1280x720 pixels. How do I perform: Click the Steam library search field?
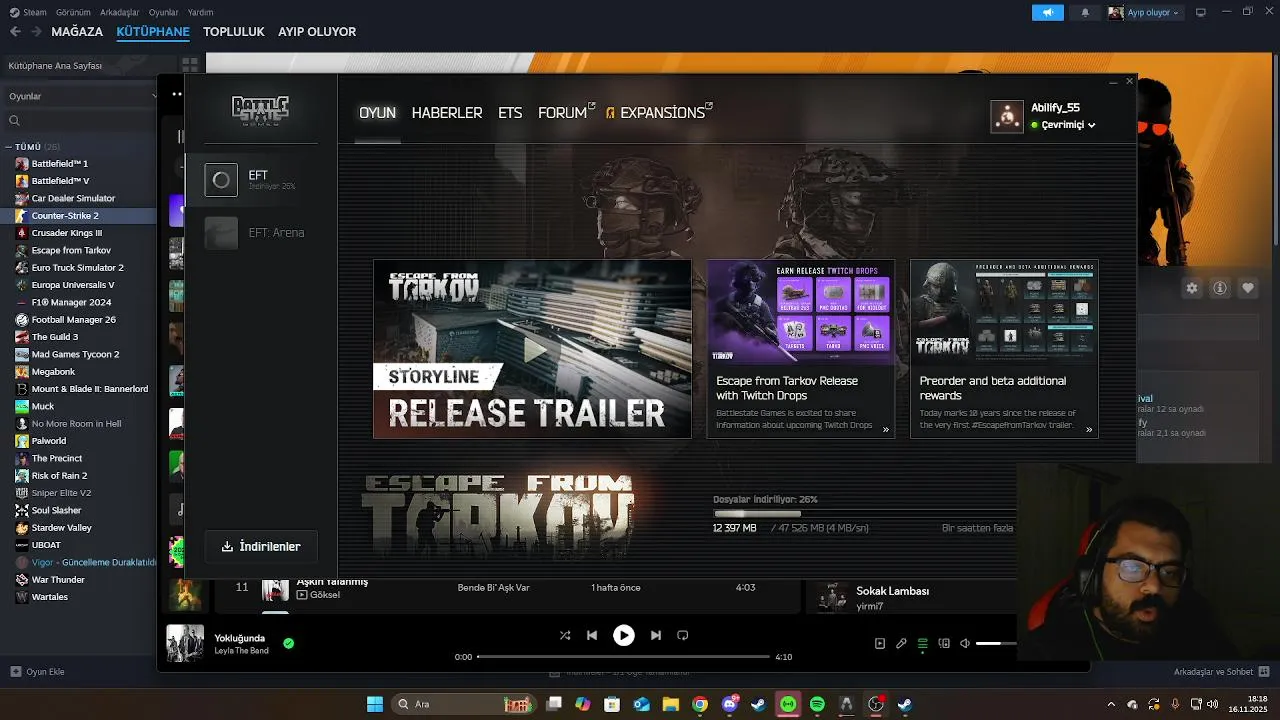click(x=80, y=120)
